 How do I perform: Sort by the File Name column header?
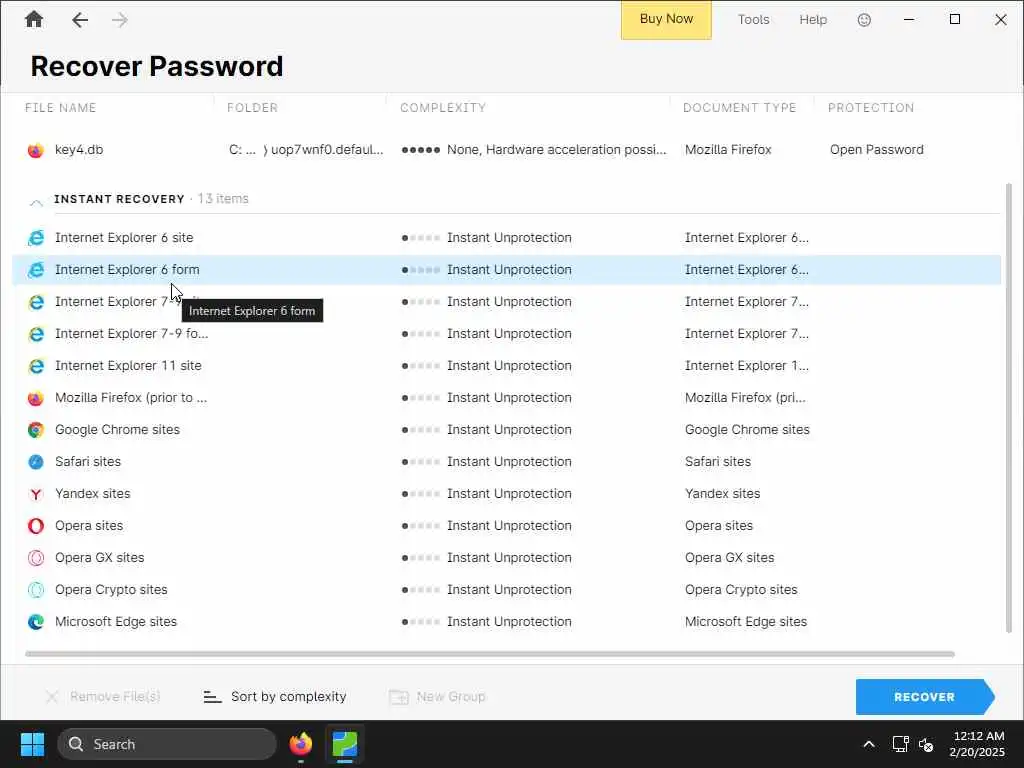point(60,108)
